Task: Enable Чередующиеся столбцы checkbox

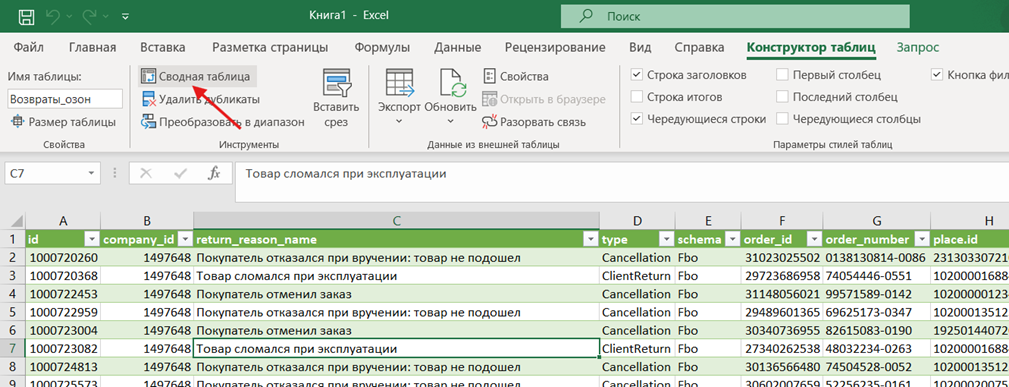Action: pos(782,119)
